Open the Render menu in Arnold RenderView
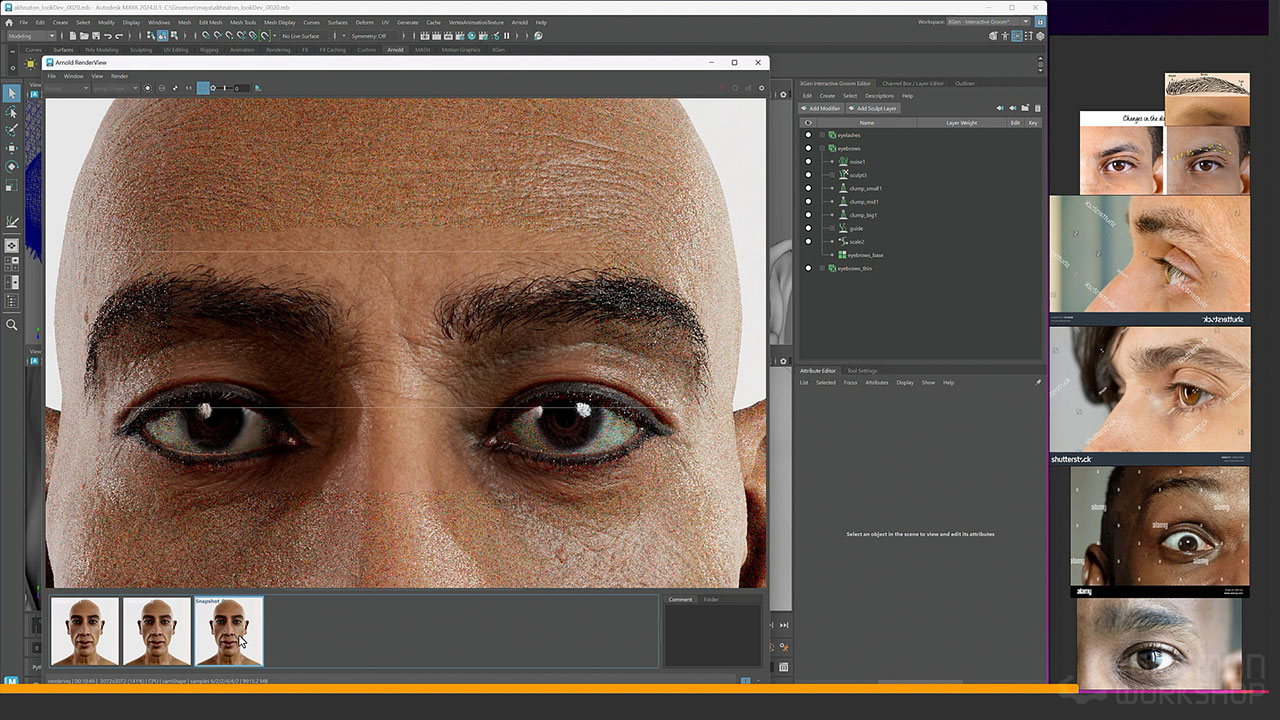 (x=119, y=76)
